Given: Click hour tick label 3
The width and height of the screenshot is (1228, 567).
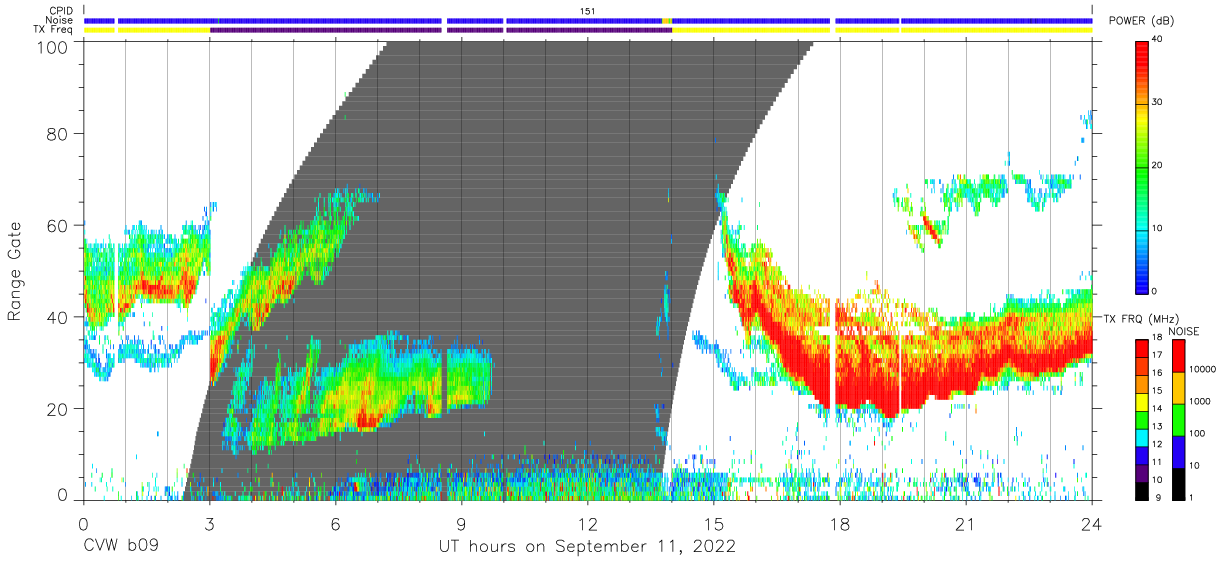Looking at the screenshot, I should 209,524.
